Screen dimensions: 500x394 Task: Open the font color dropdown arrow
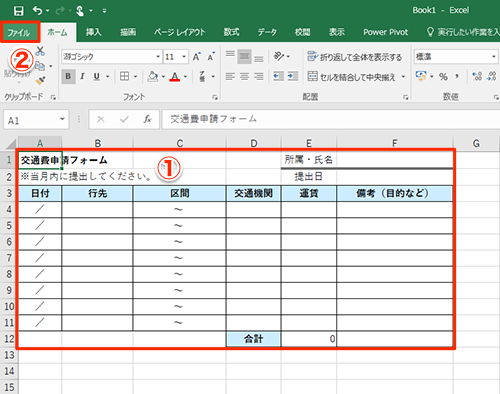coord(185,77)
